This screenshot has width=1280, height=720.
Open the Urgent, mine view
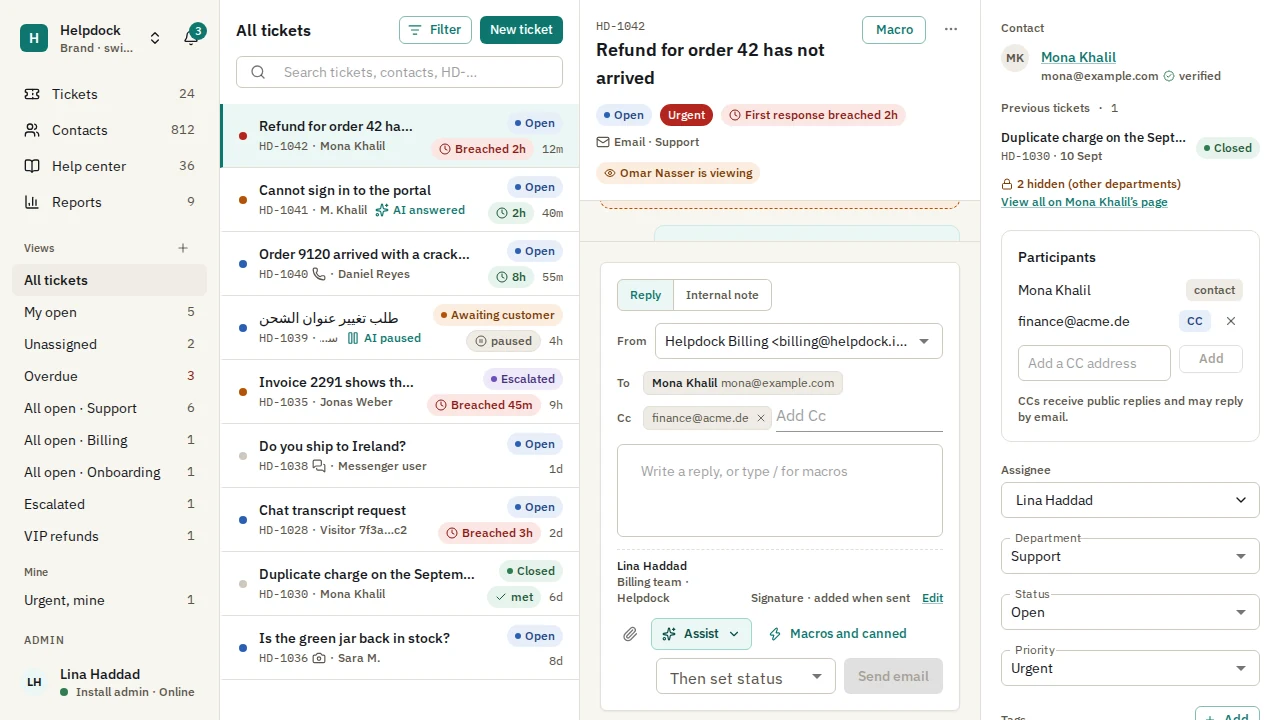109,600
